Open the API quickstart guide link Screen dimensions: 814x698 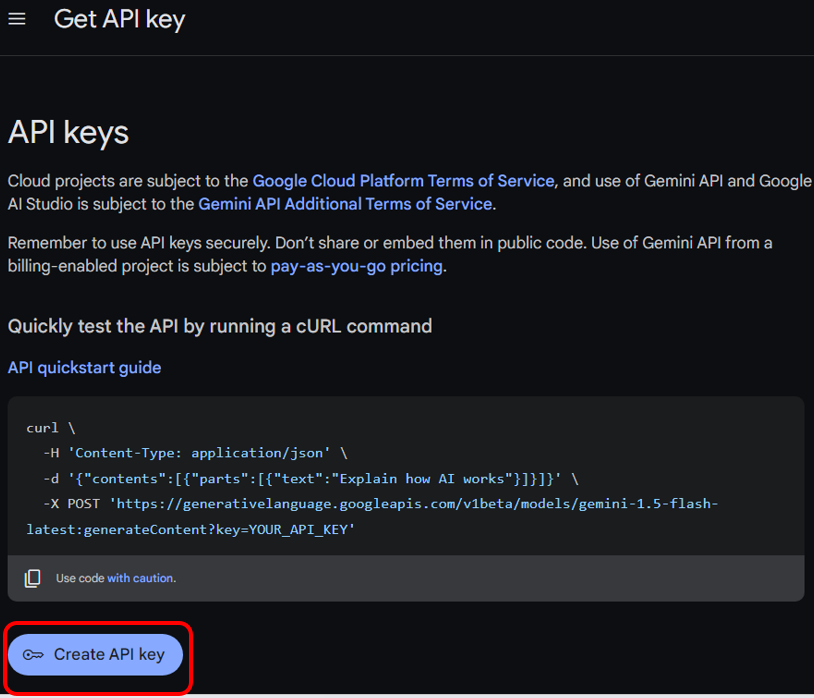click(x=84, y=367)
